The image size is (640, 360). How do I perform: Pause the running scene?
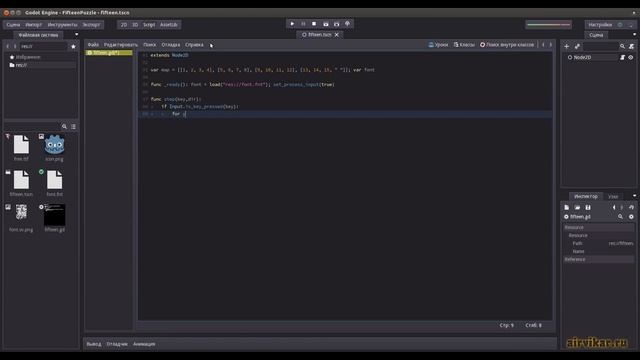303,24
